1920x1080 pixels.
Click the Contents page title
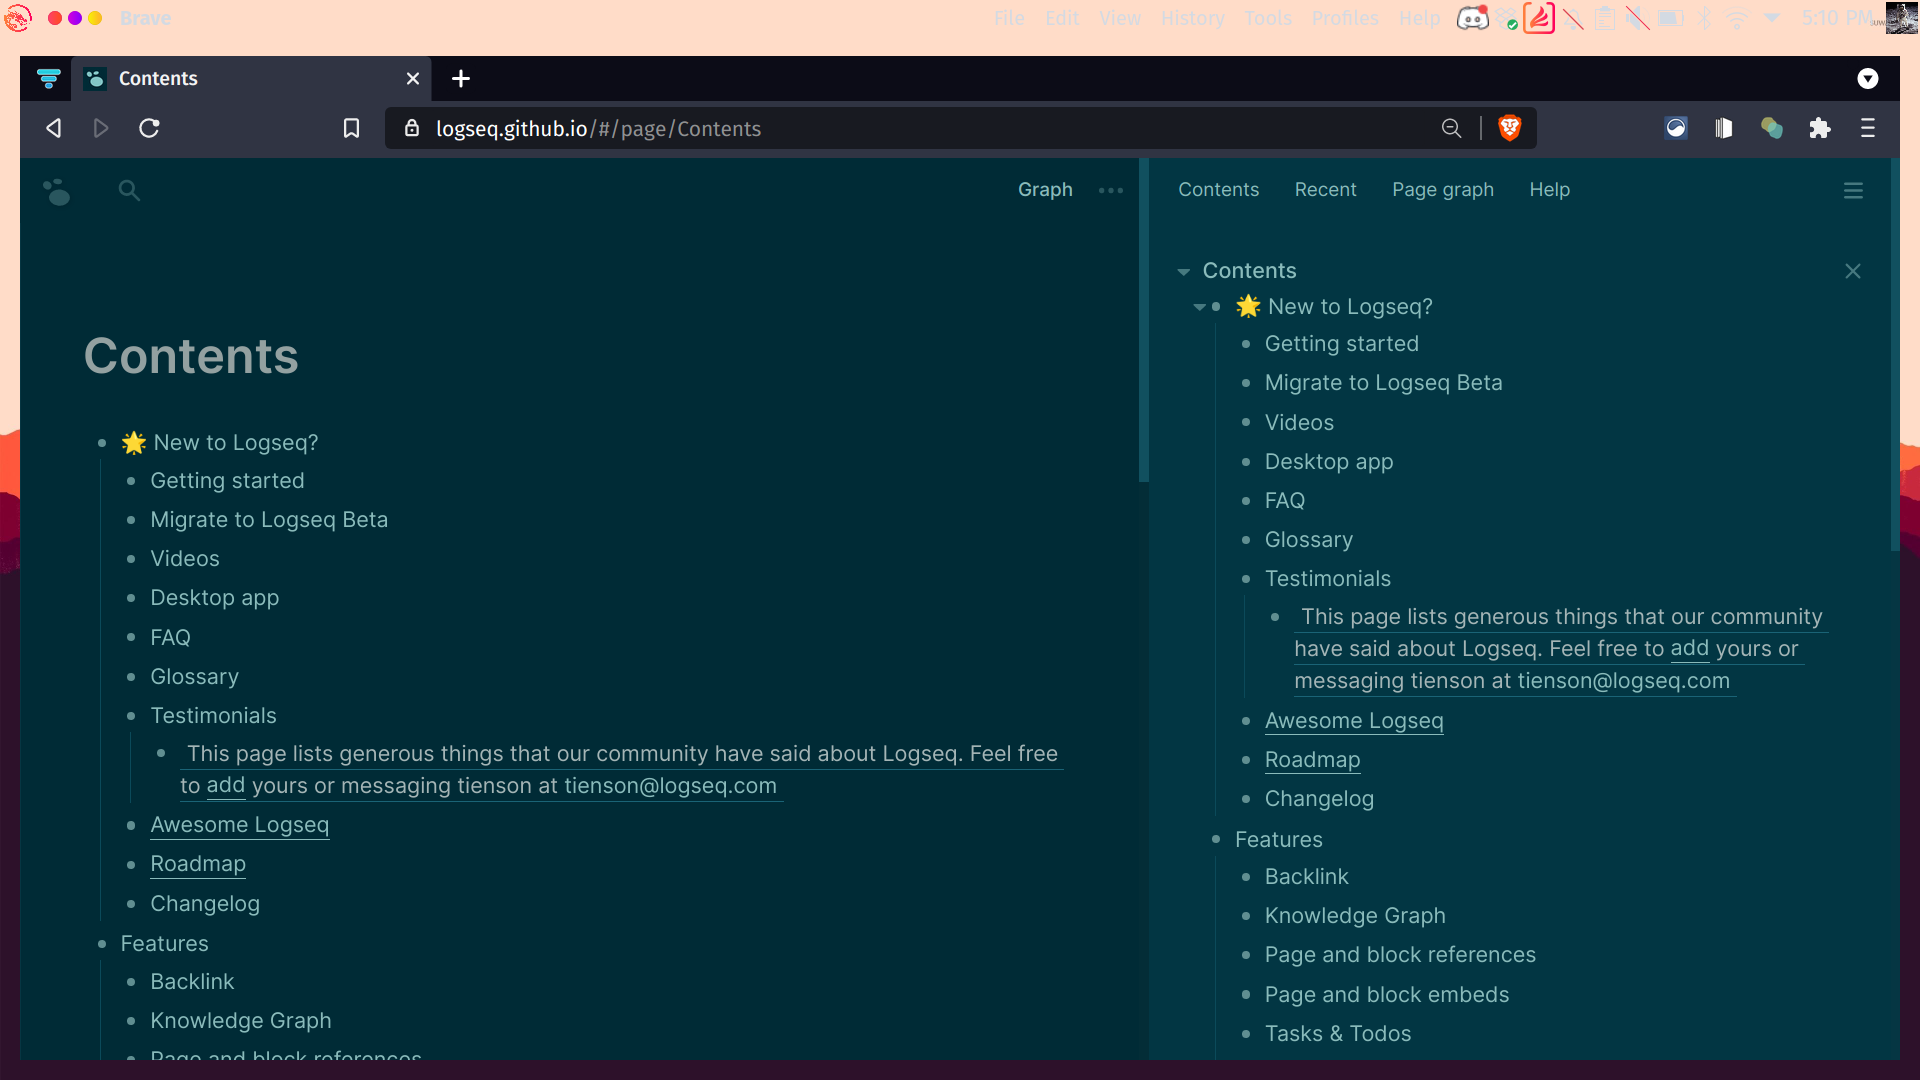tap(191, 356)
